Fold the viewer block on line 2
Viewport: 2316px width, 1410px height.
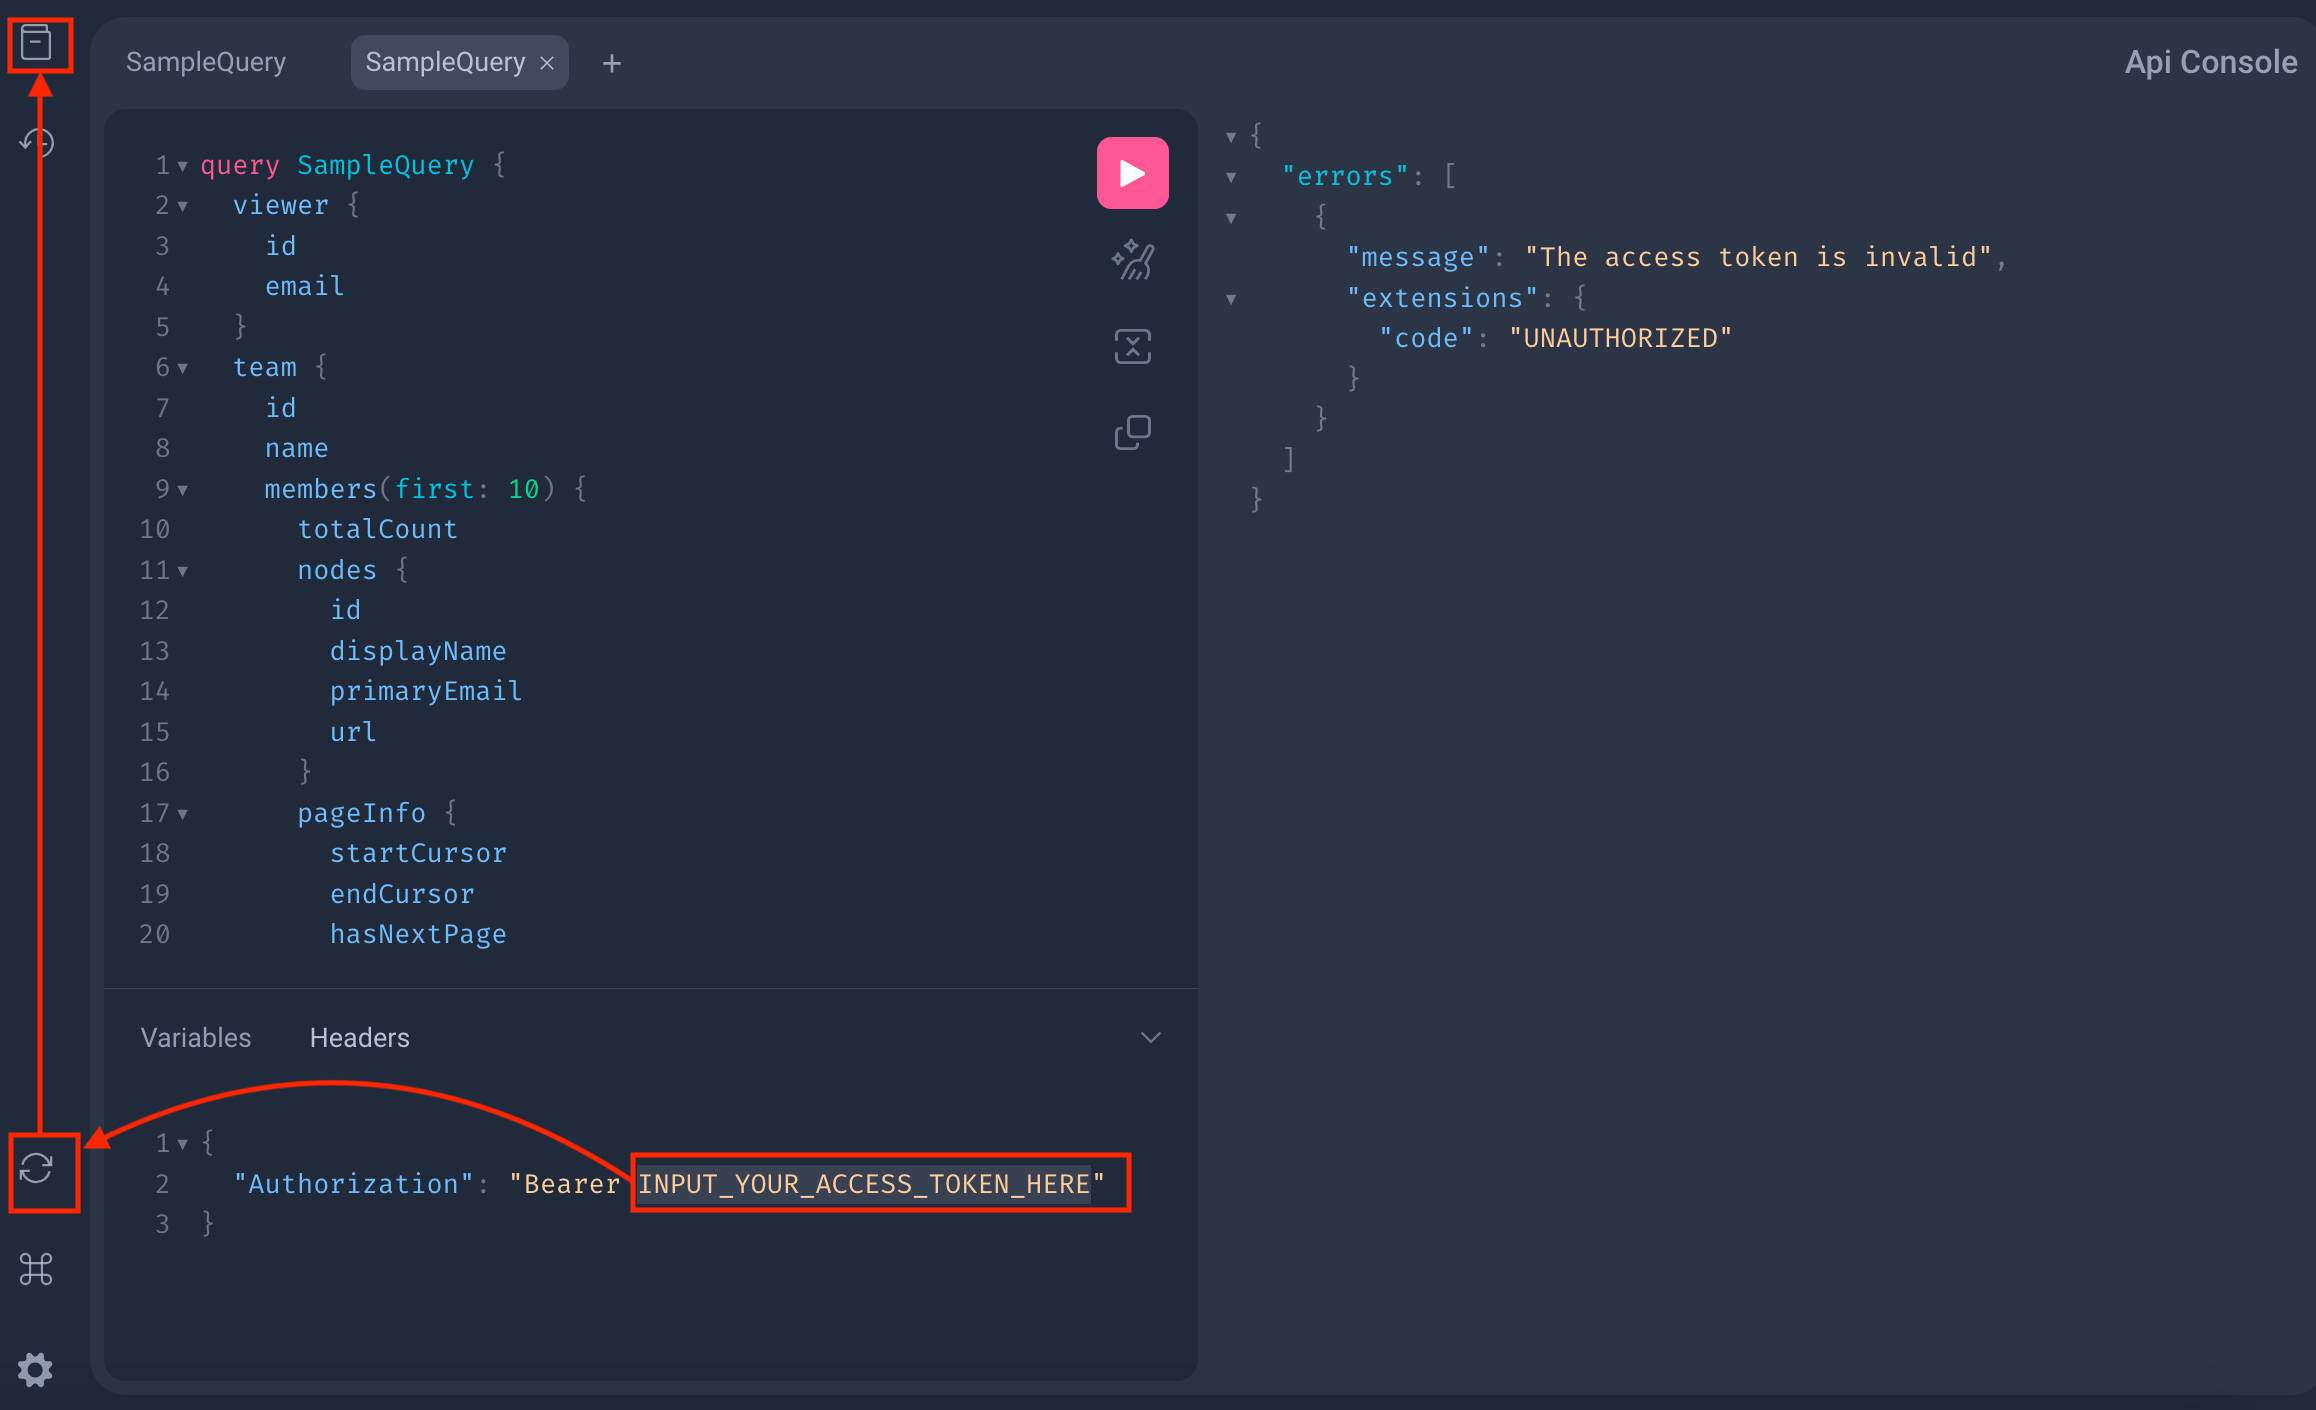(183, 206)
